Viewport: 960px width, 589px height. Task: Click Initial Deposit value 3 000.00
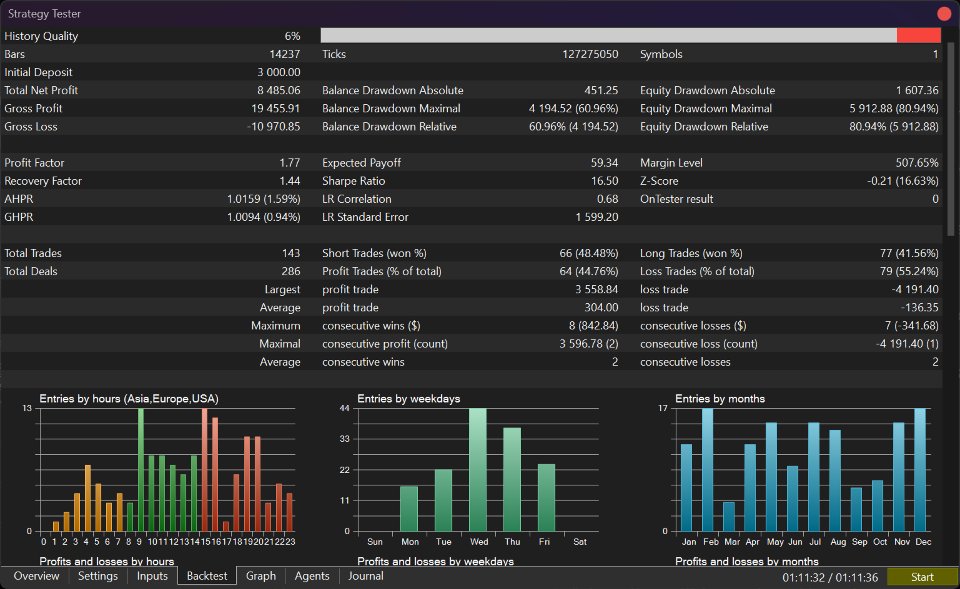(279, 72)
